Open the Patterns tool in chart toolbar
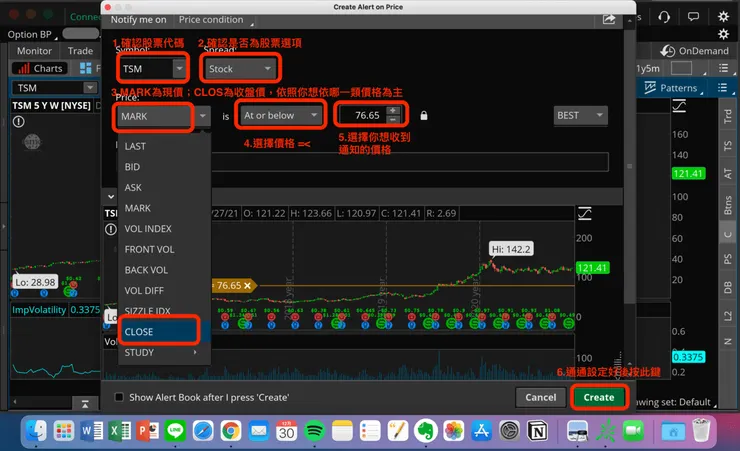Screen dimensions: 740x451 tap(671, 88)
